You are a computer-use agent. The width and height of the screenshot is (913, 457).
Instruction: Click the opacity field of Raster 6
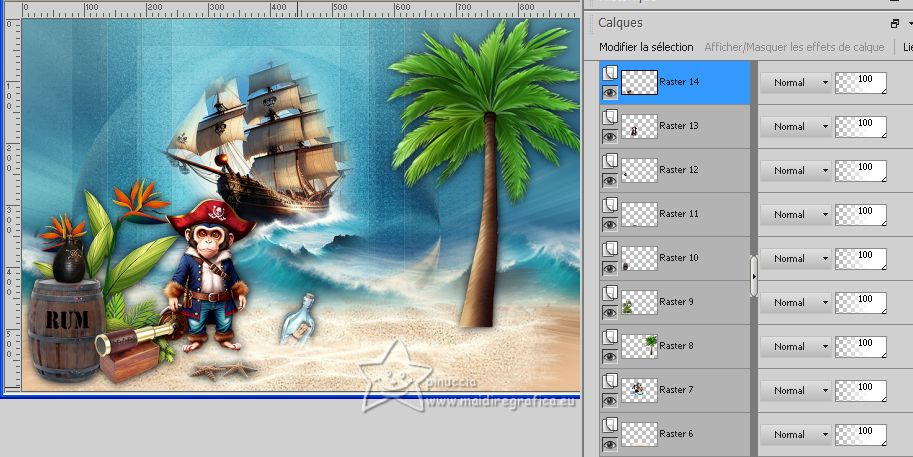click(861, 434)
